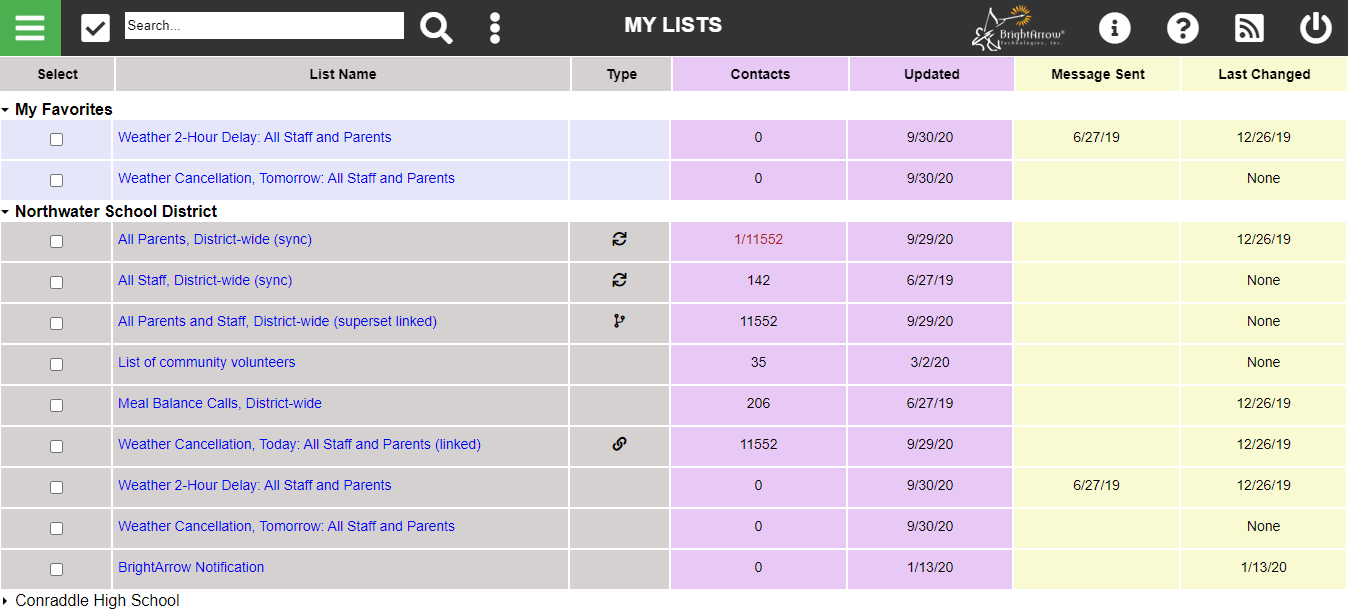Sort by Message Sent column header
1348x614 pixels.
[1098, 74]
